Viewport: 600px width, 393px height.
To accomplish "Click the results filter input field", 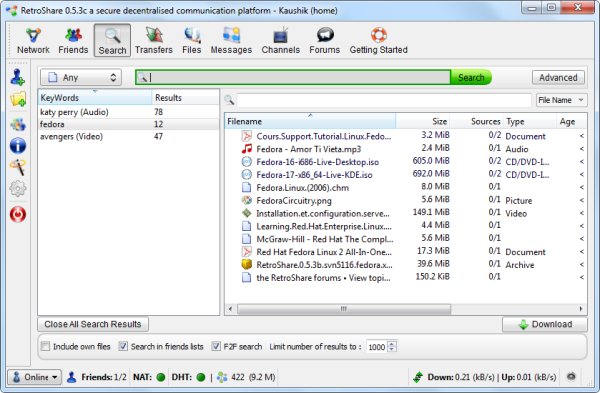I will 384,100.
